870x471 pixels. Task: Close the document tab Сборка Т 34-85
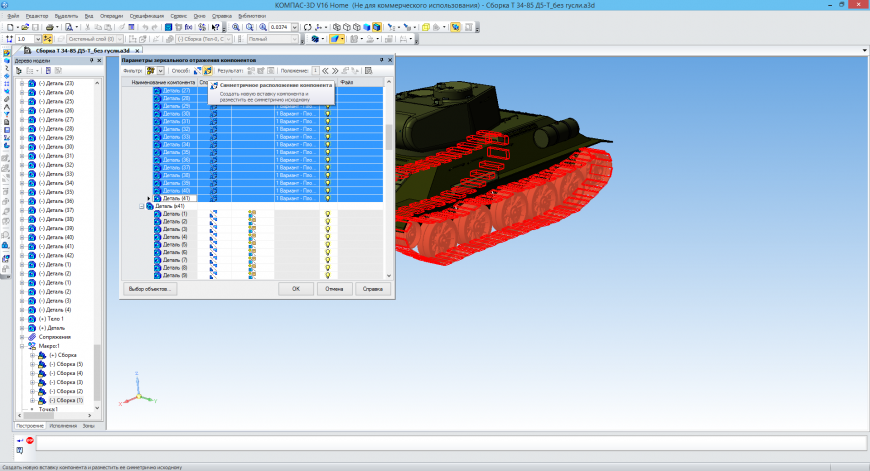138,50
